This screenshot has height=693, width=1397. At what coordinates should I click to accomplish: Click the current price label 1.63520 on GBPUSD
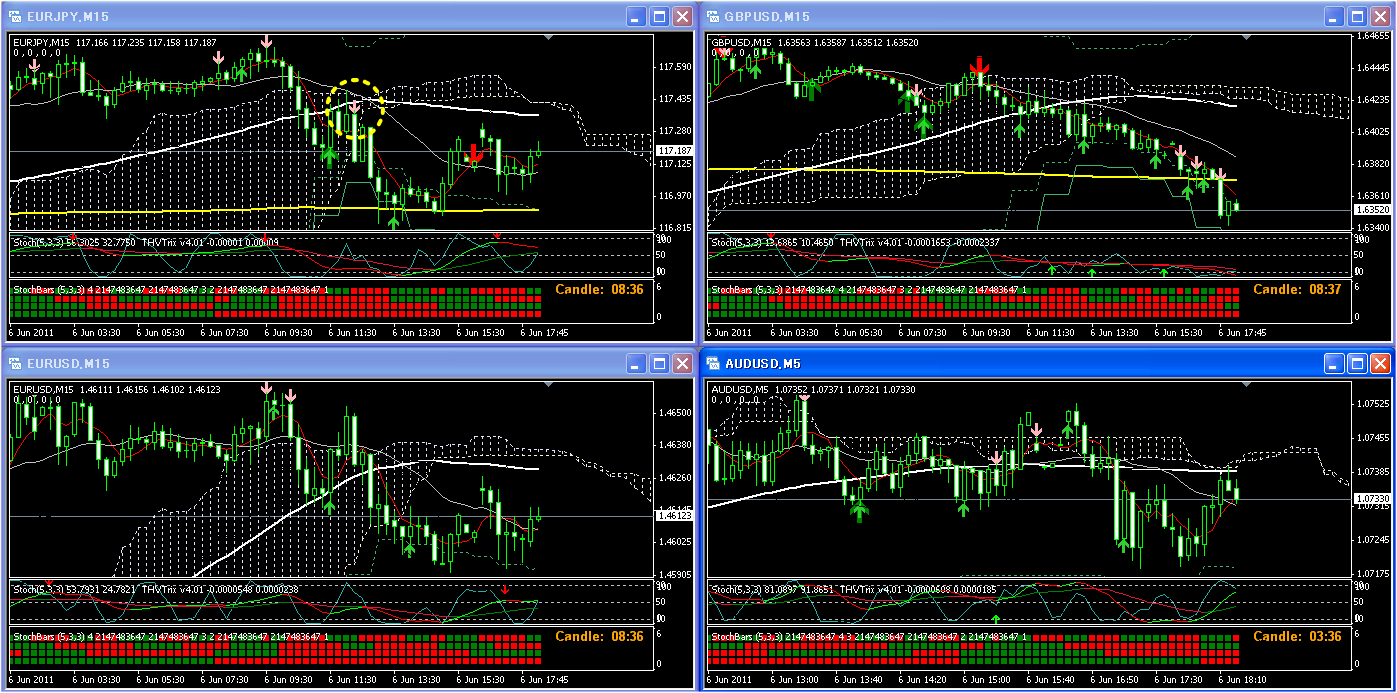click(x=1373, y=210)
